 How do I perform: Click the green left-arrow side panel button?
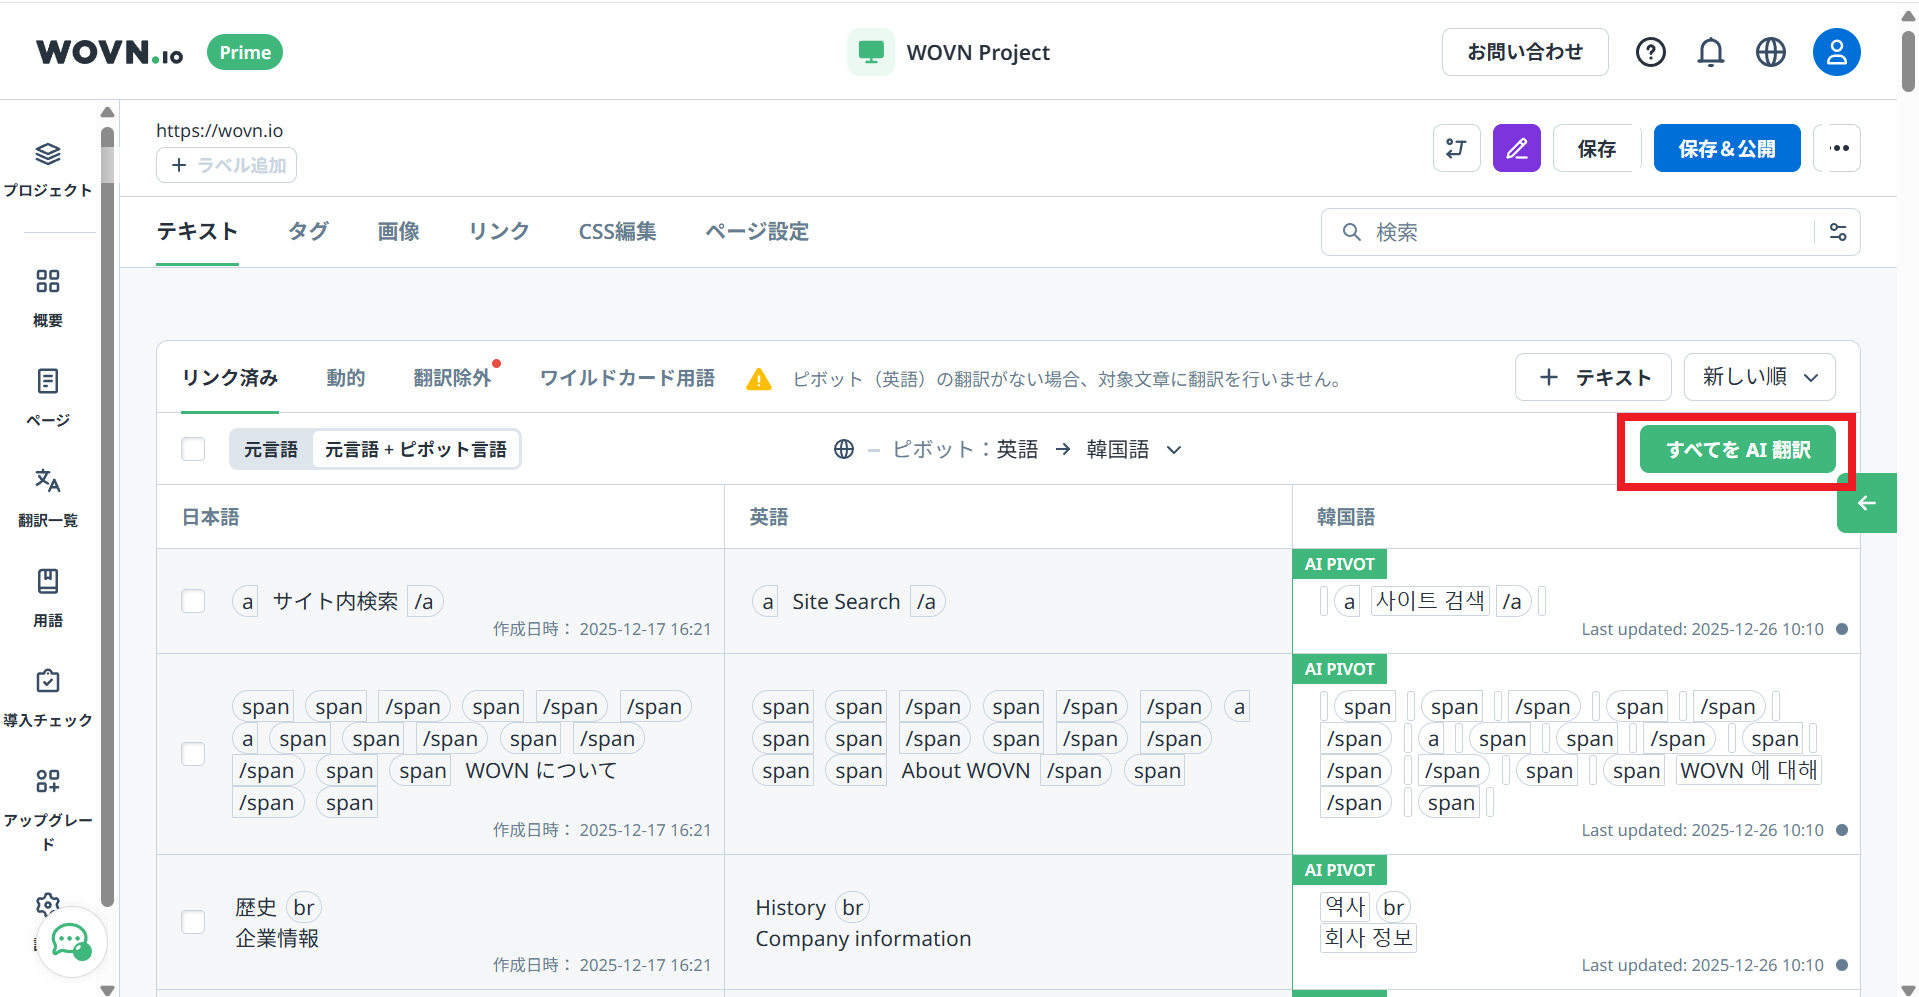(x=1866, y=503)
